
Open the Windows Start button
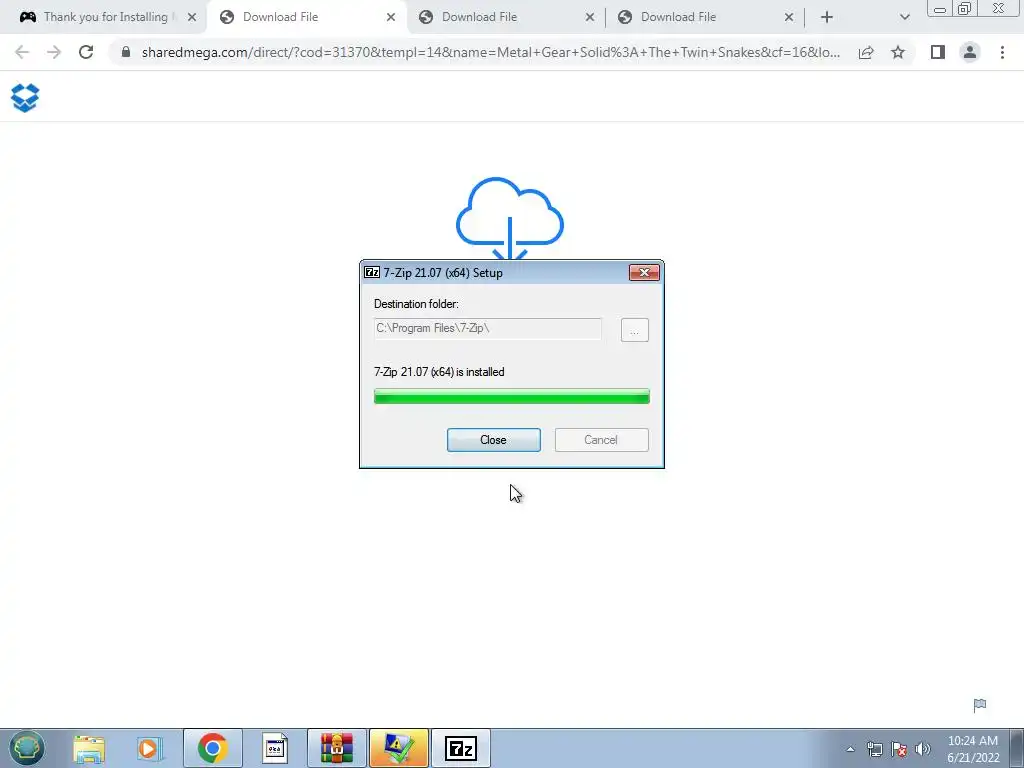27,748
